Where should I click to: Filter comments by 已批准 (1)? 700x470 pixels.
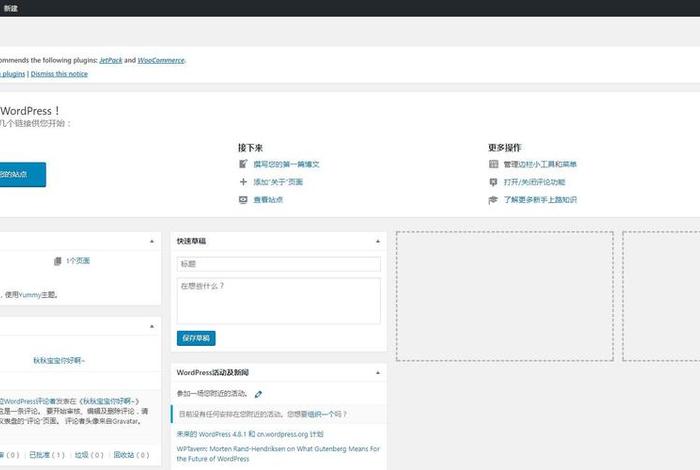pyautogui.click(x=46, y=455)
